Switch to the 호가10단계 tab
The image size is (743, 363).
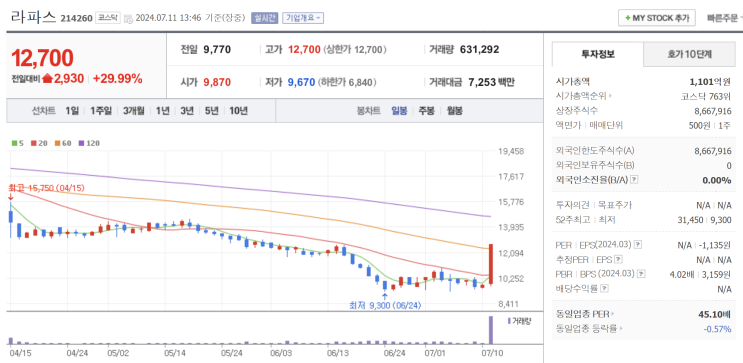[689, 54]
